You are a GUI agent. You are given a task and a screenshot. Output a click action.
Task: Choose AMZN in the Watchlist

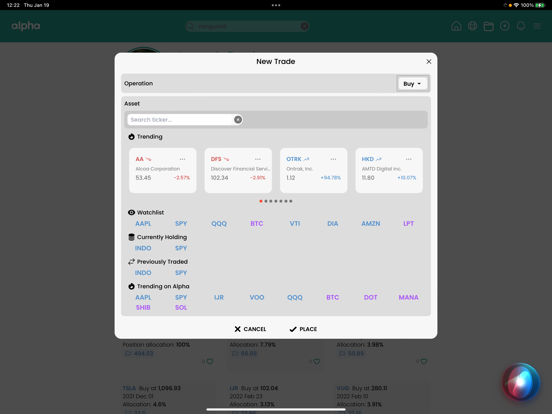click(371, 224)
